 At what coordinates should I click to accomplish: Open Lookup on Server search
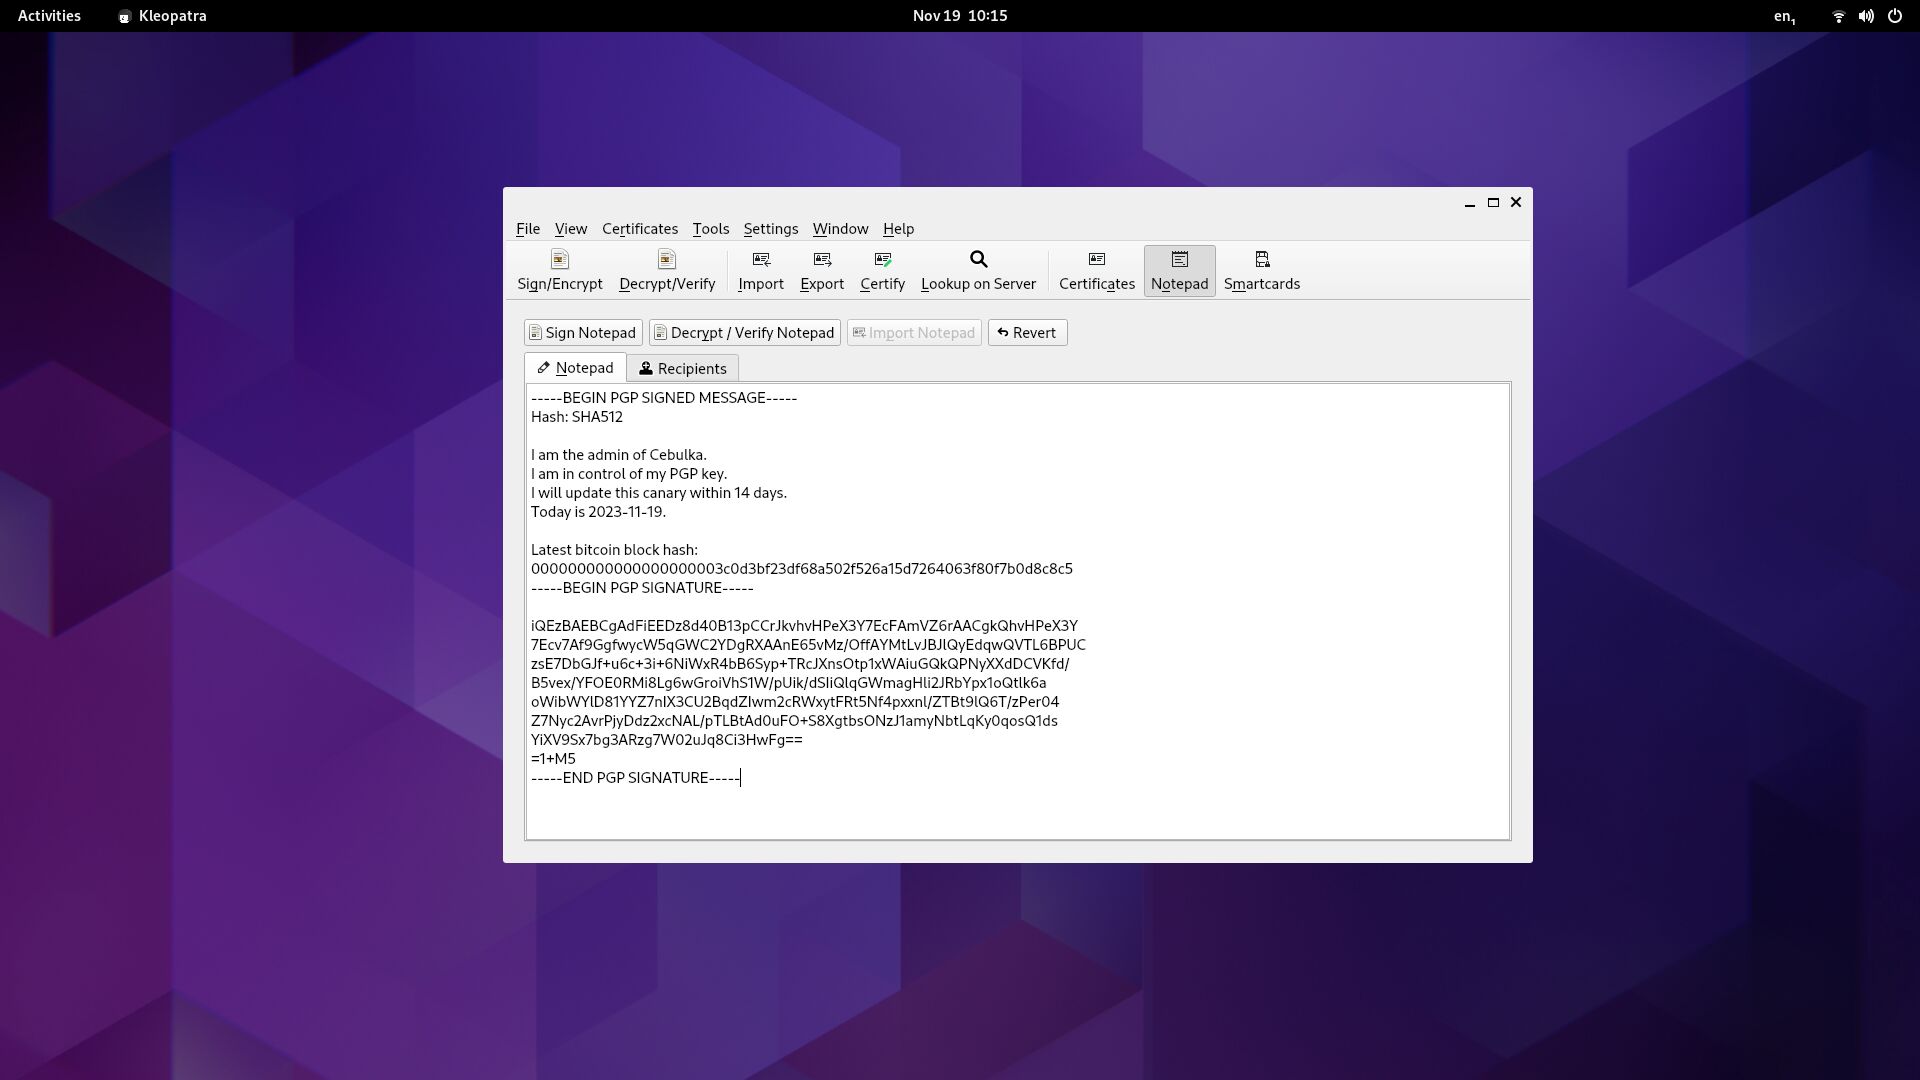pos(977,270)
